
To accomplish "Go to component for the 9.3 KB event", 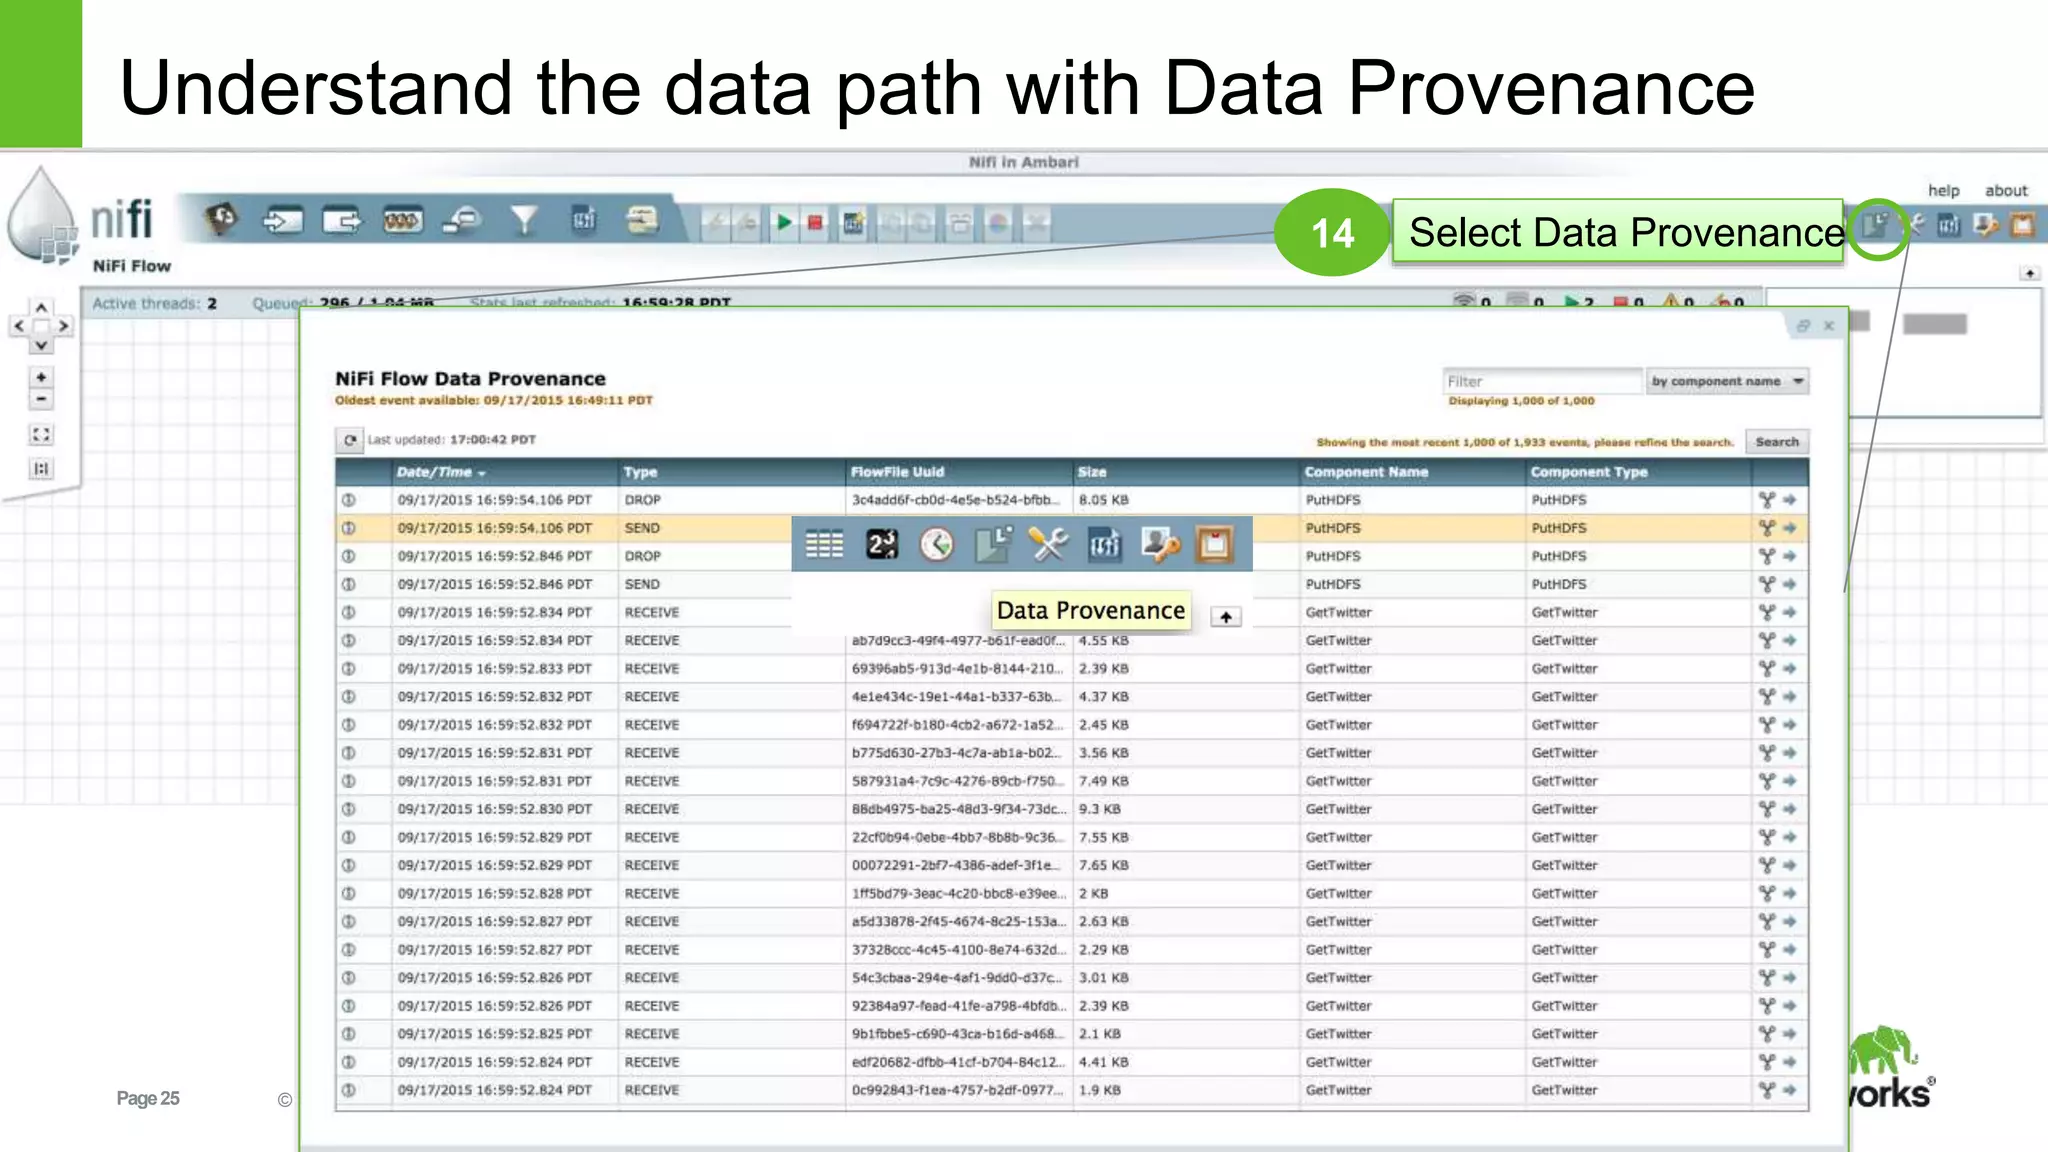I will pos(1790,809).
